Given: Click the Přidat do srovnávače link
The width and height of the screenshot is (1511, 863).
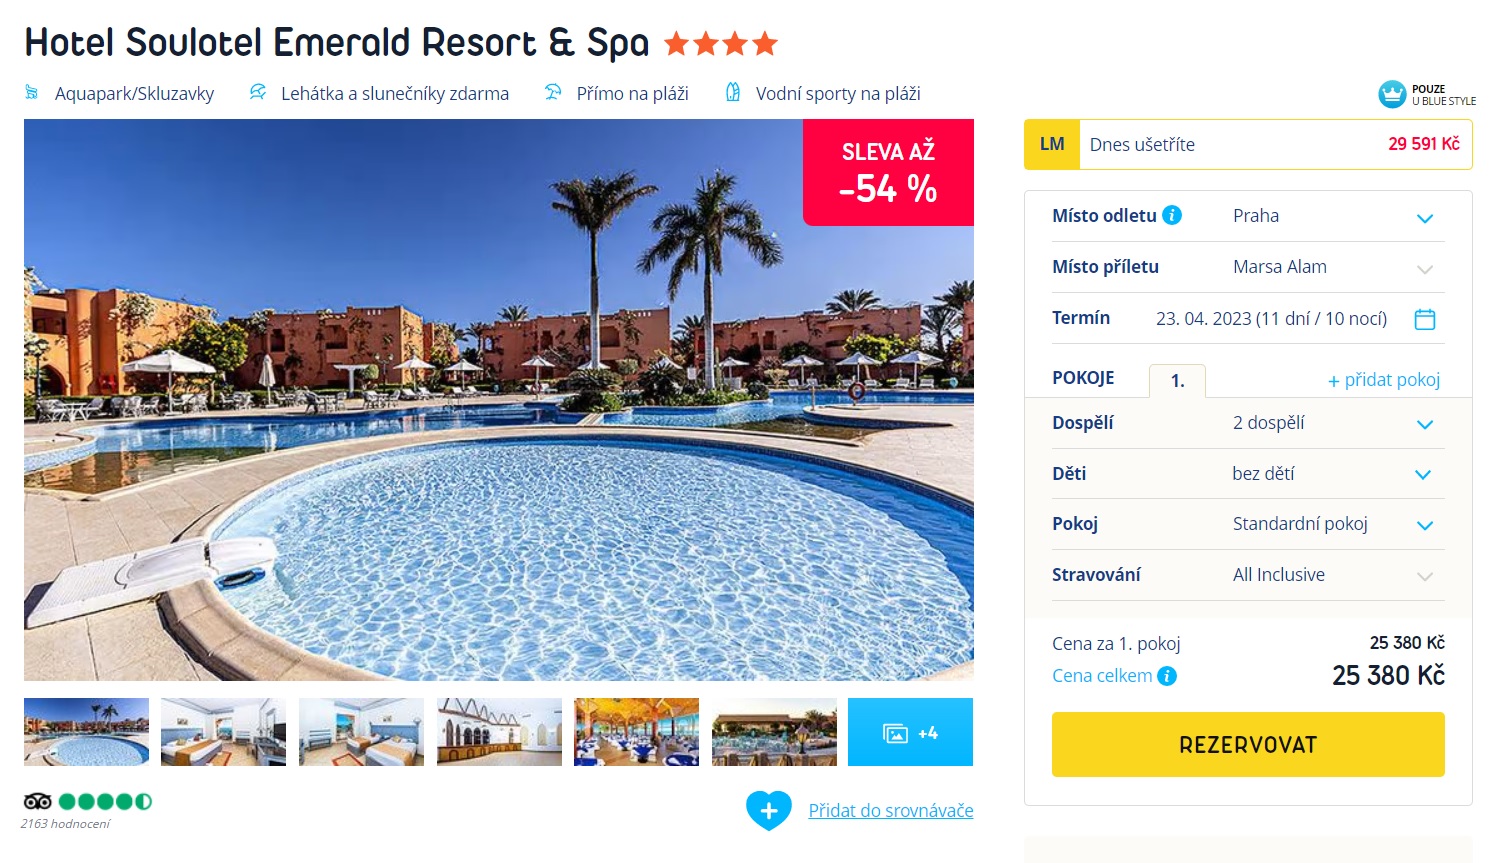Looking at the screenshot, I should 891,811.
